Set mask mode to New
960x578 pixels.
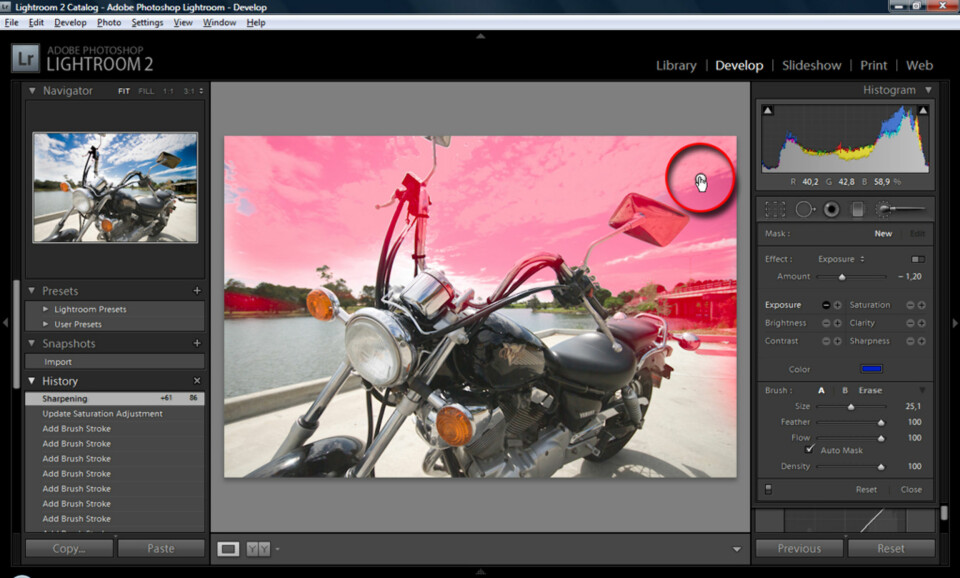[x=883, y=233]
